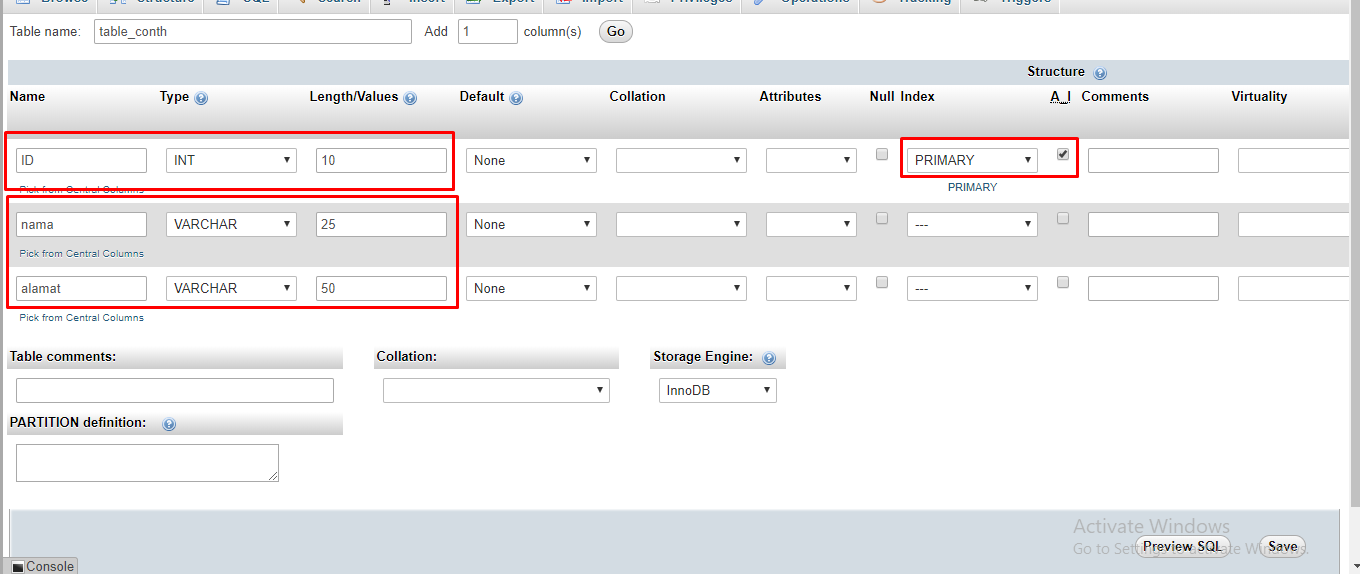Open Collation dropdown in the ID row
Image resolution: width=1360 pixels, height=574 pixels.
(681, 160)
